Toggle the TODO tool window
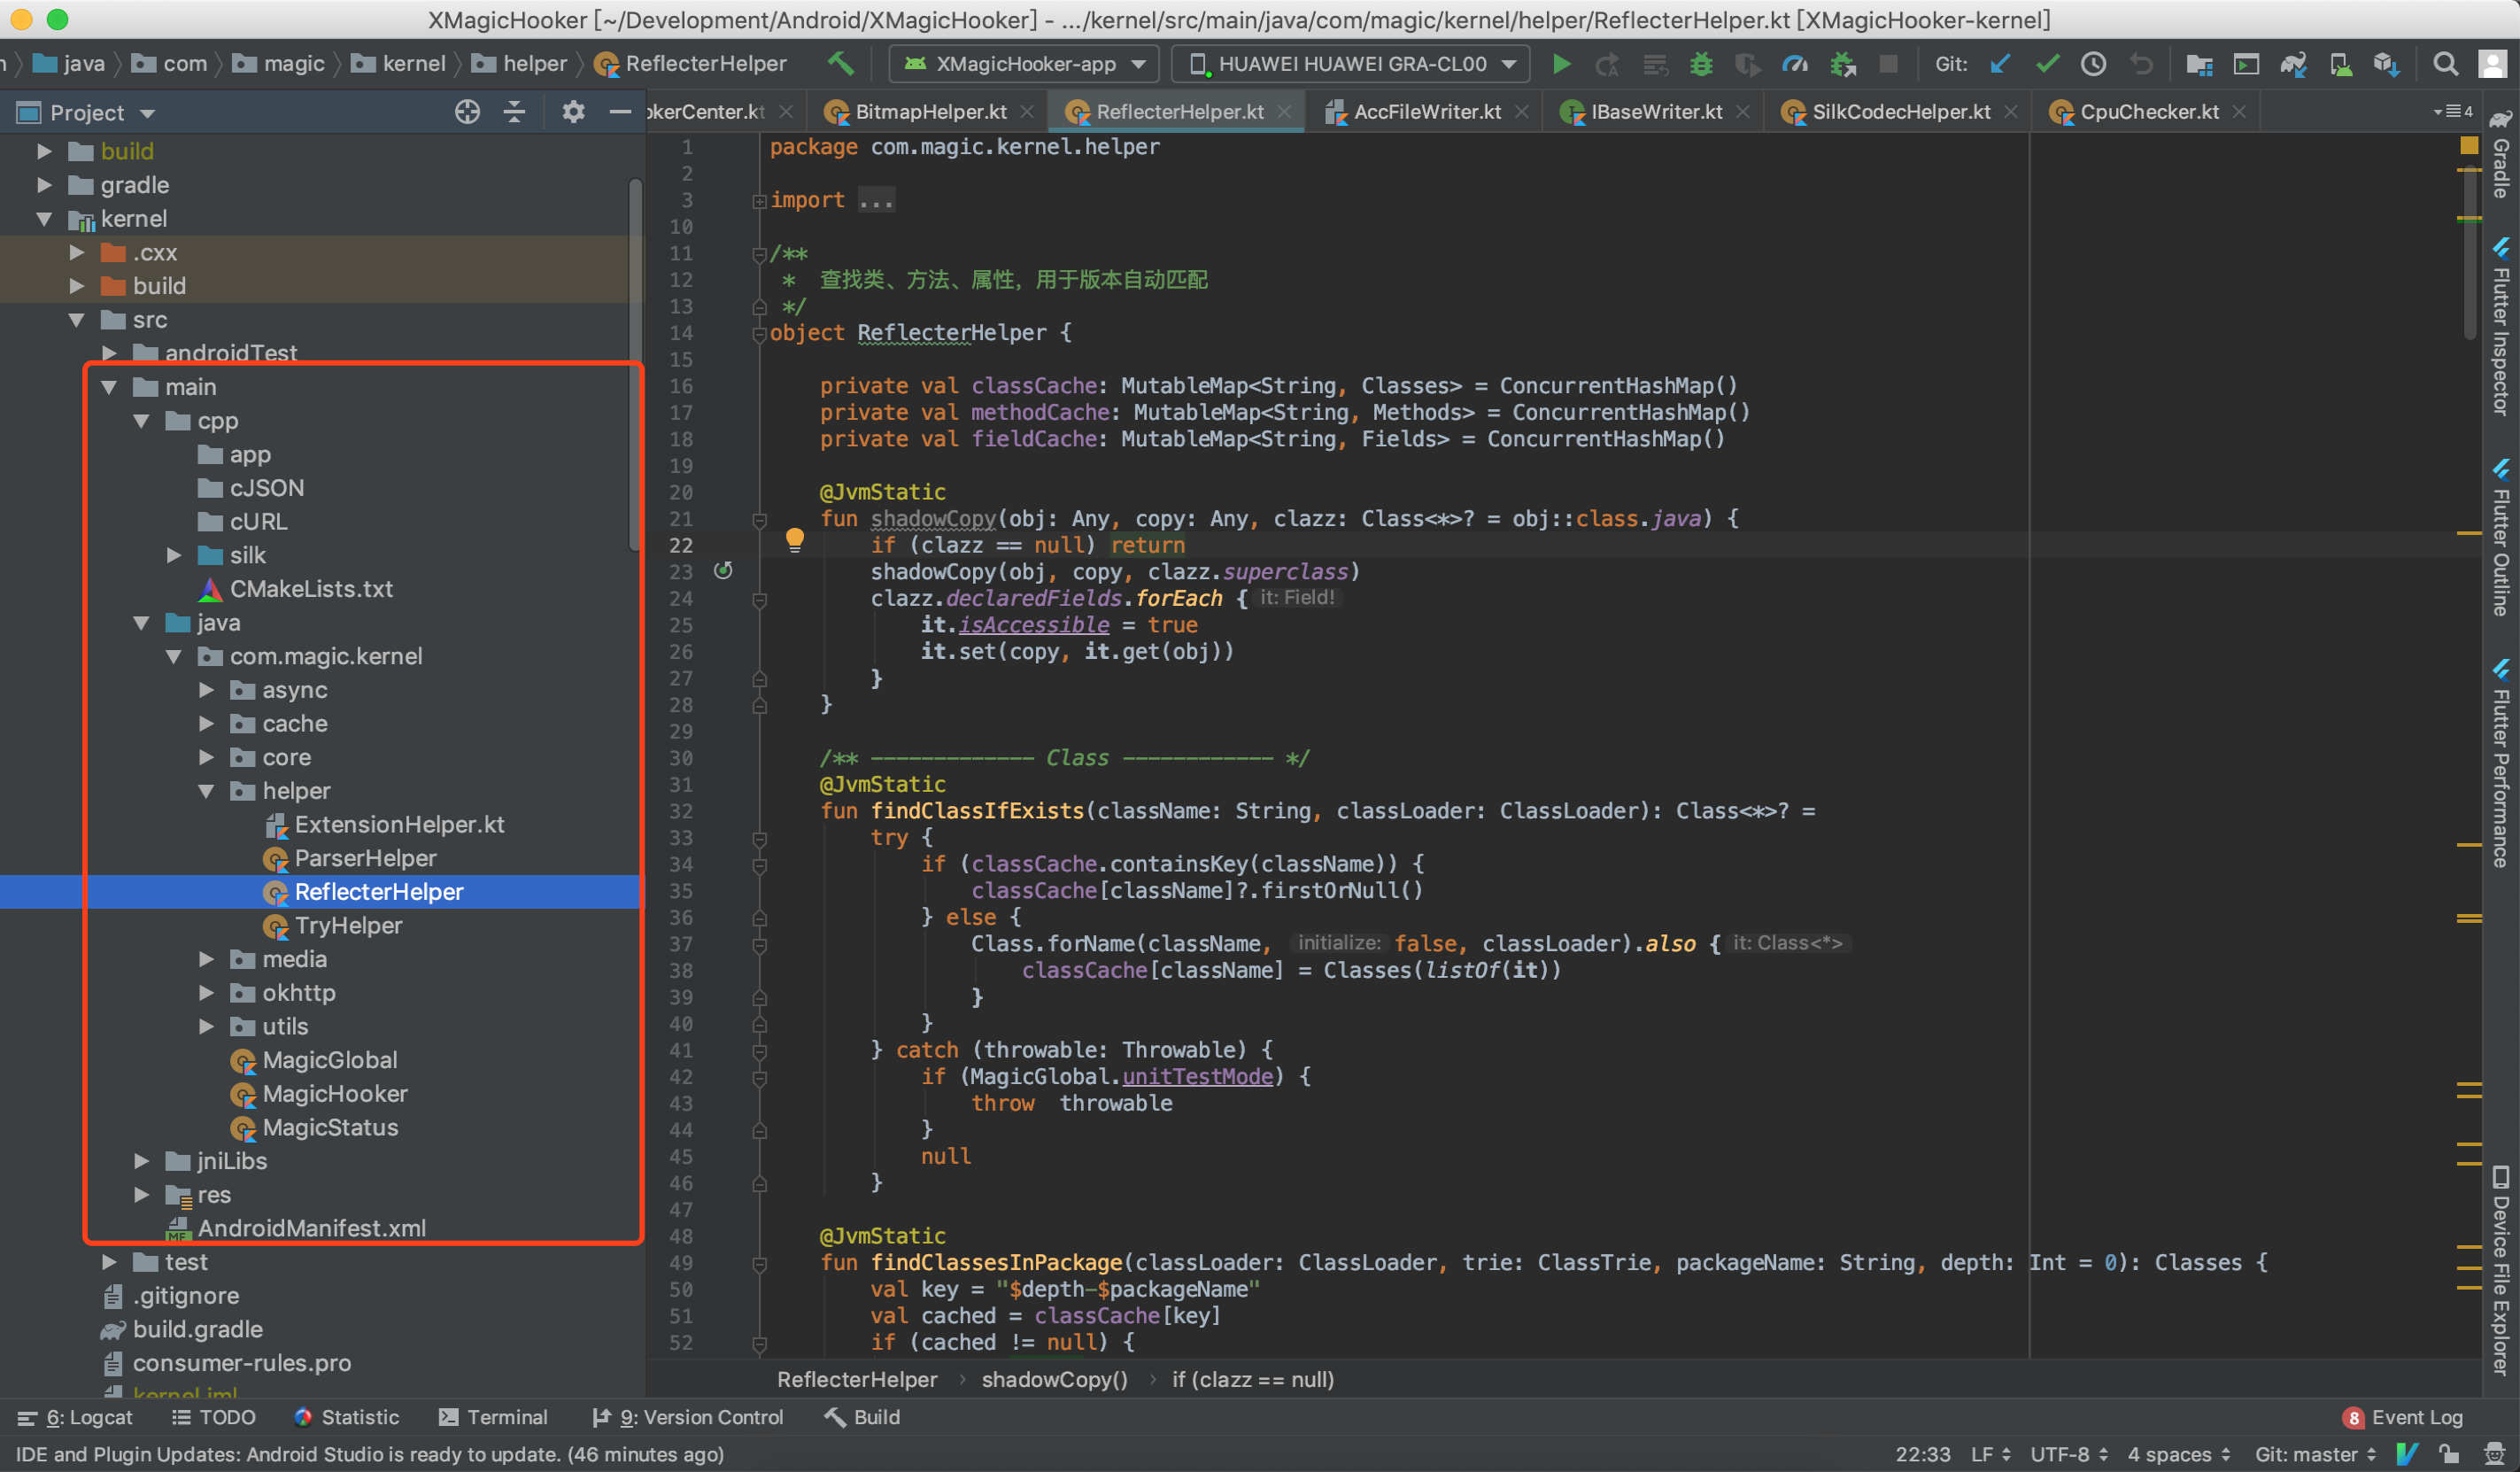 click(x=213, y=1417)
